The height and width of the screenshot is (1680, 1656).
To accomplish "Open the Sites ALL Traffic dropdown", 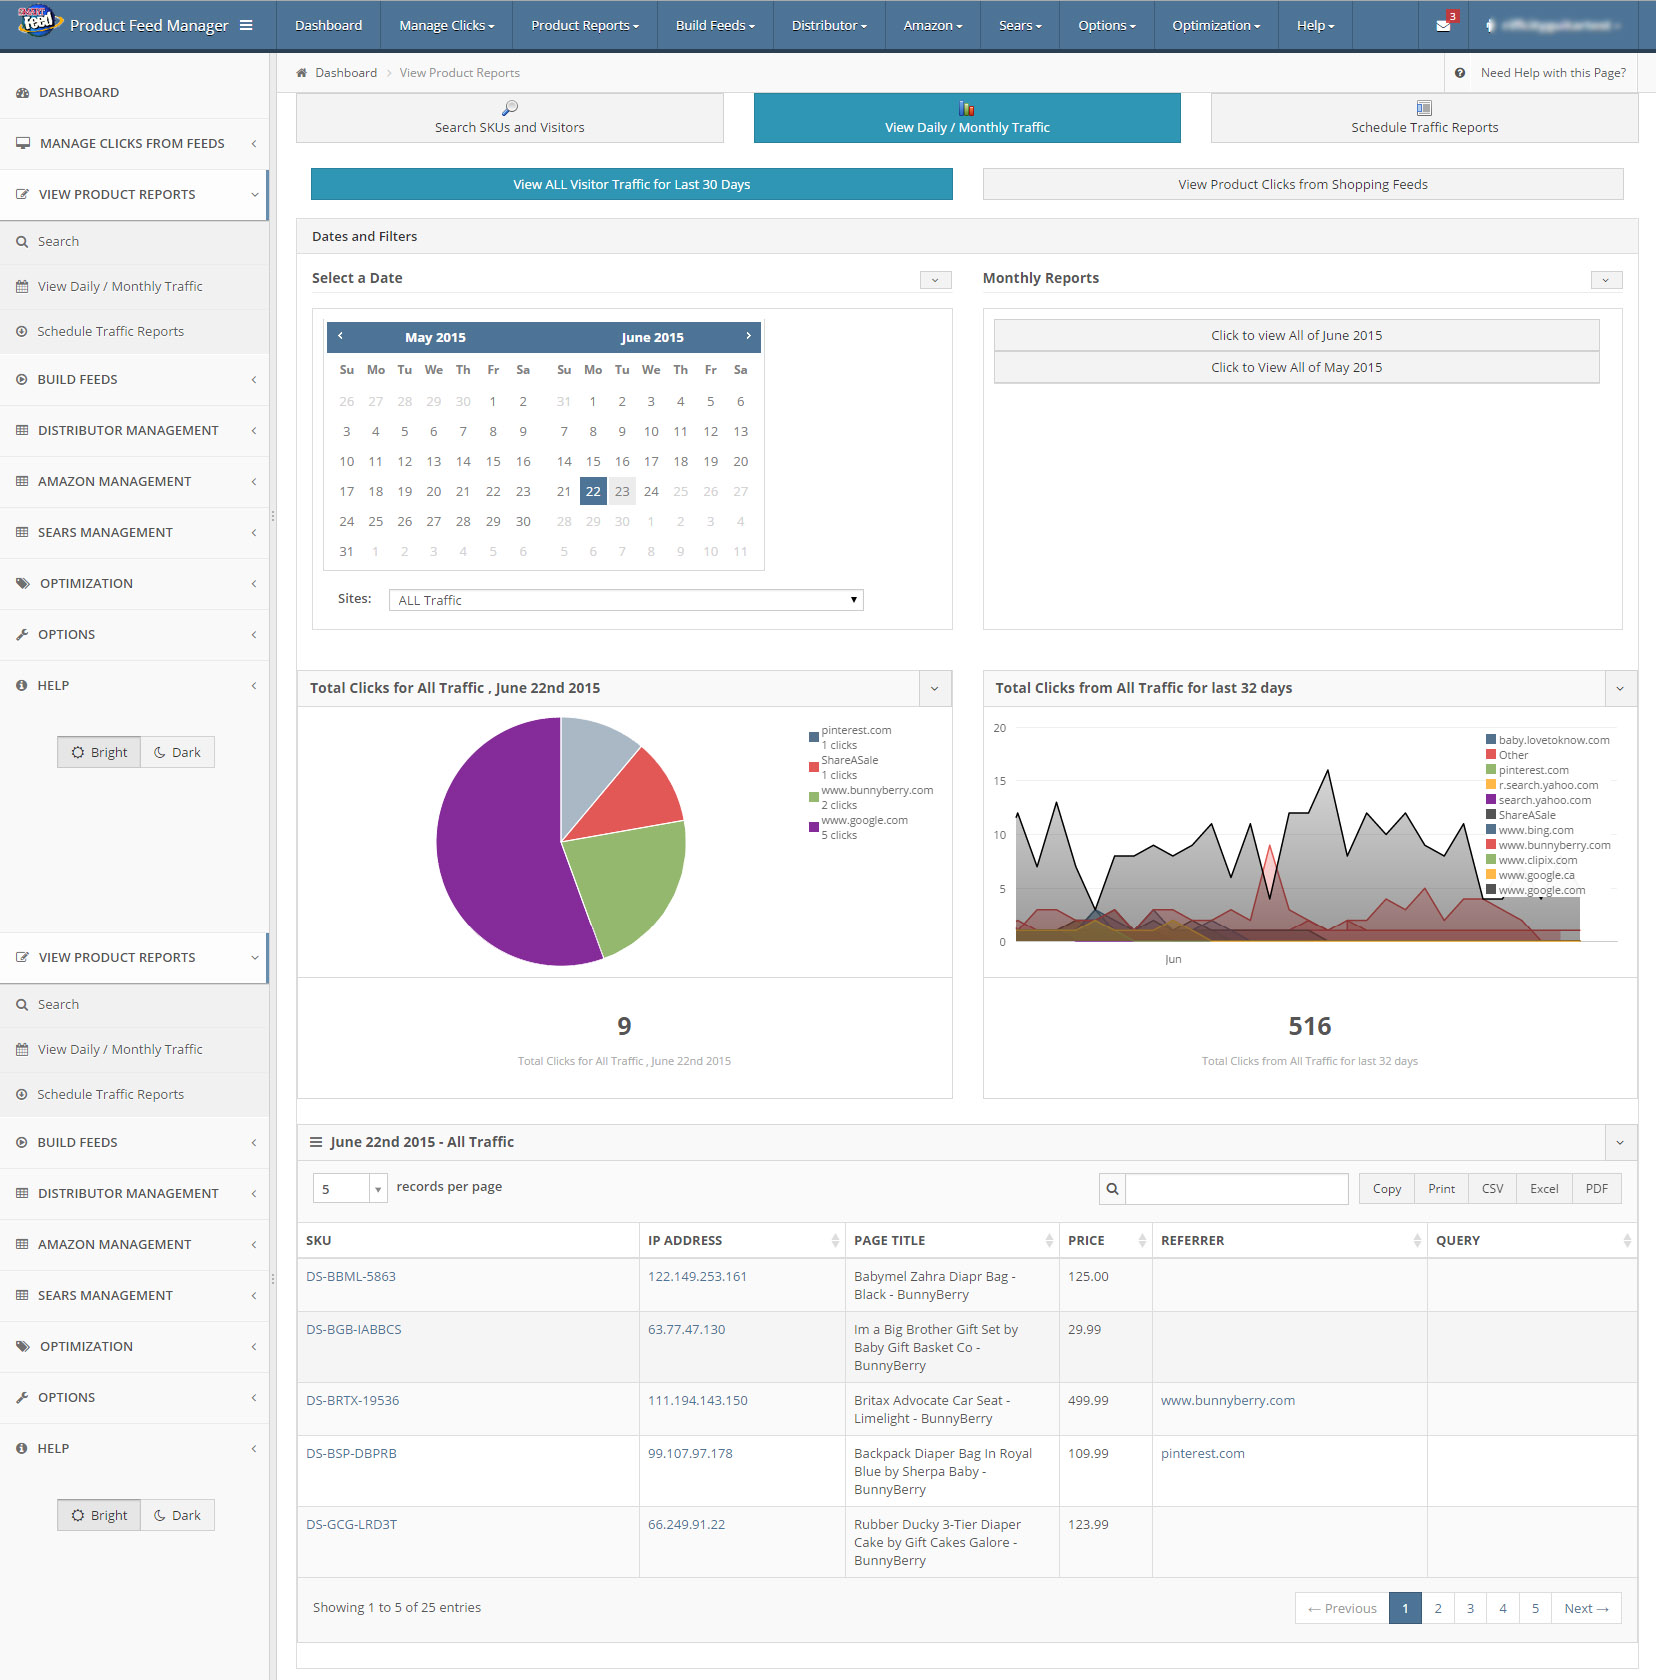I will (626, 600).
